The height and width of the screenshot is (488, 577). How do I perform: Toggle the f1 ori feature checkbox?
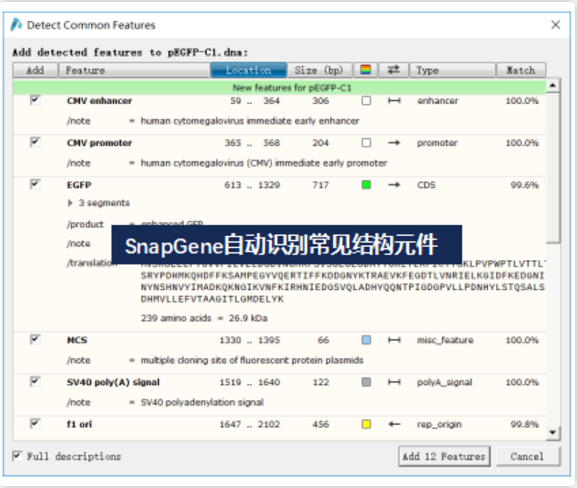tap(35, 424)
